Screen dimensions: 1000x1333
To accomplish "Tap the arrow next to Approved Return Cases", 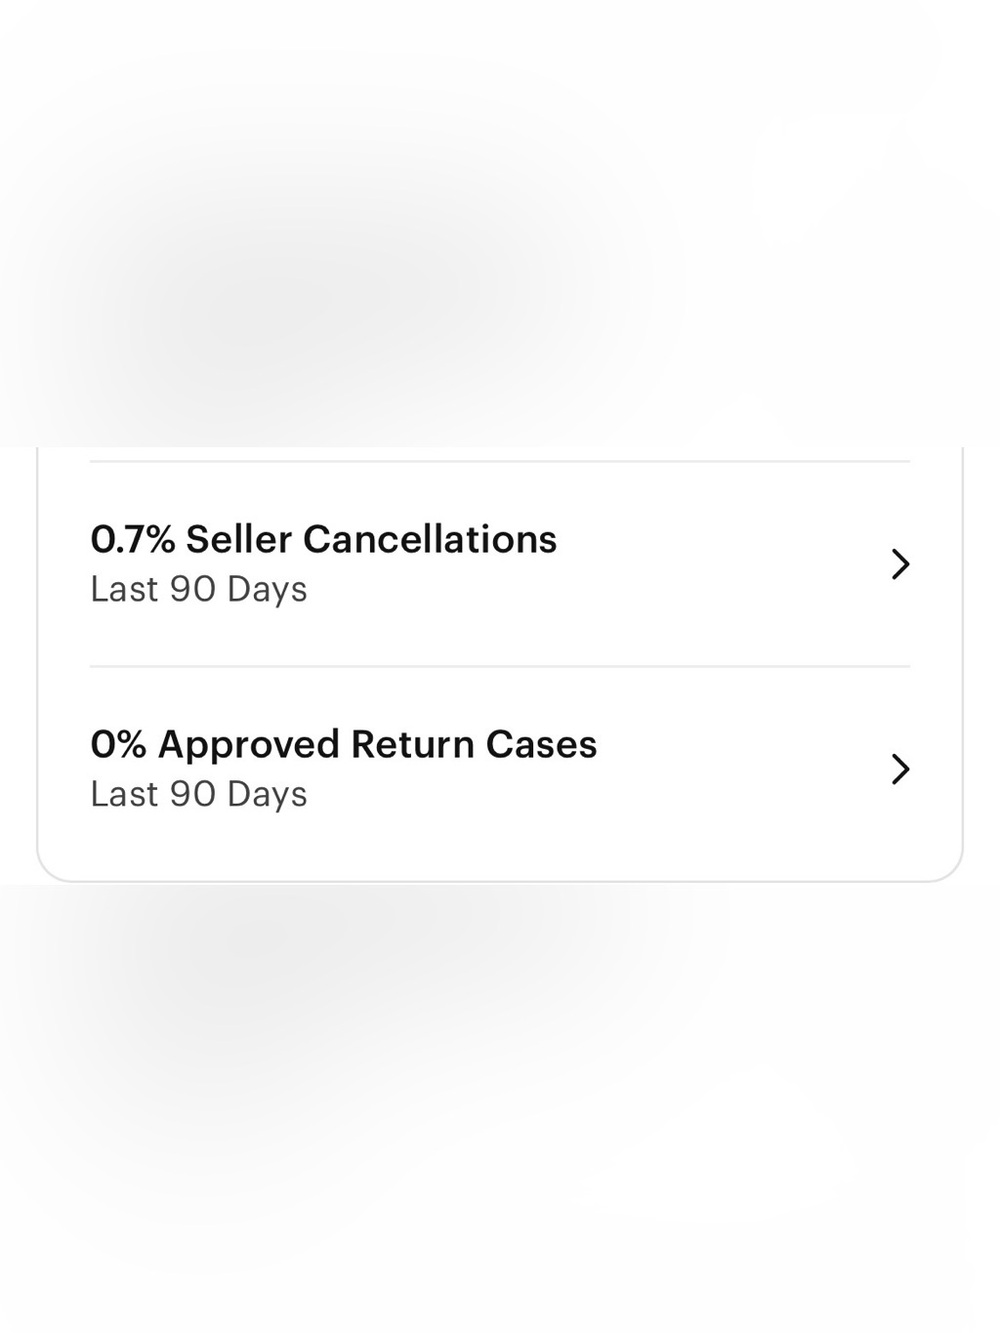I will pyautogui.click(x=900, y=769).
